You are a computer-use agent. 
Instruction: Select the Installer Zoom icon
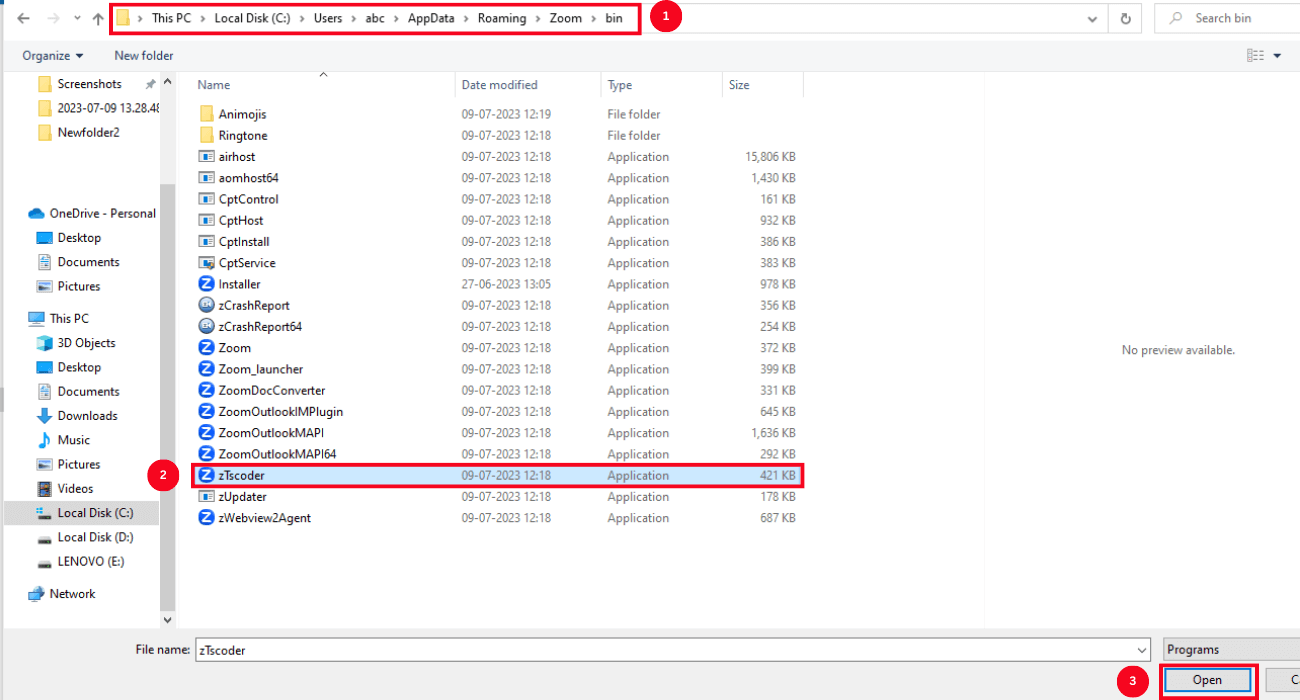click(x=207, y=284)
